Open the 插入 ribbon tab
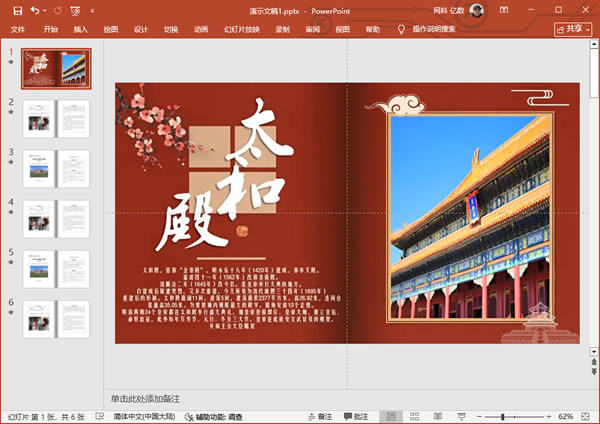Viewport: 600px width, 424px height. (81, 30)
